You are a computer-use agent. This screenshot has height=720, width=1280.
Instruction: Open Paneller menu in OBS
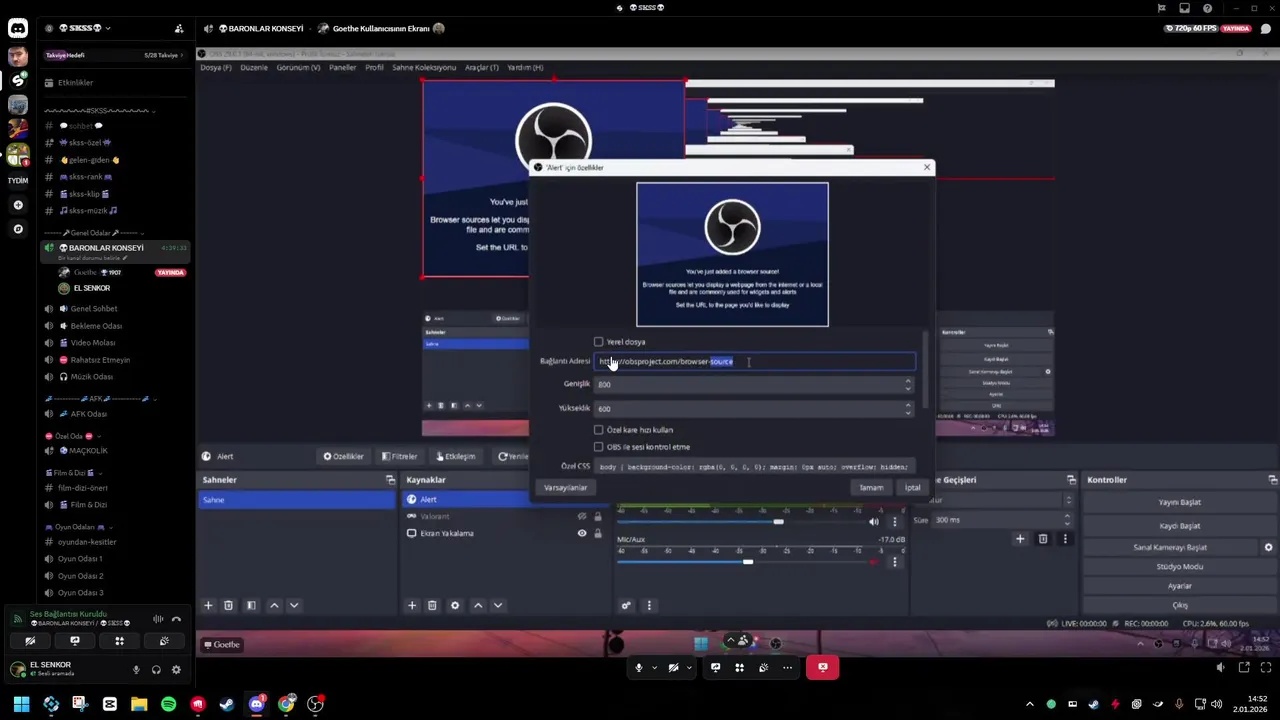[x=343, y=67]
